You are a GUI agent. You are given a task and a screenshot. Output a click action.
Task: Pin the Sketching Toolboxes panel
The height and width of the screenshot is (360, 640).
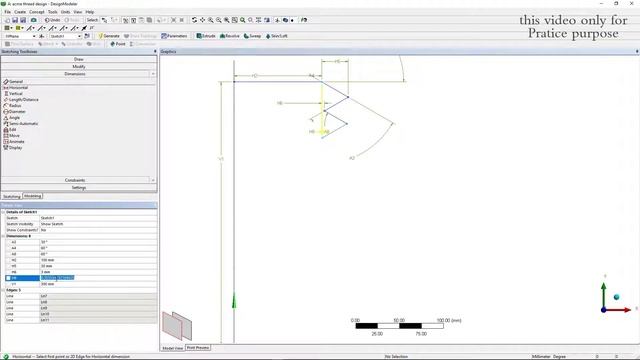[155, 51]
